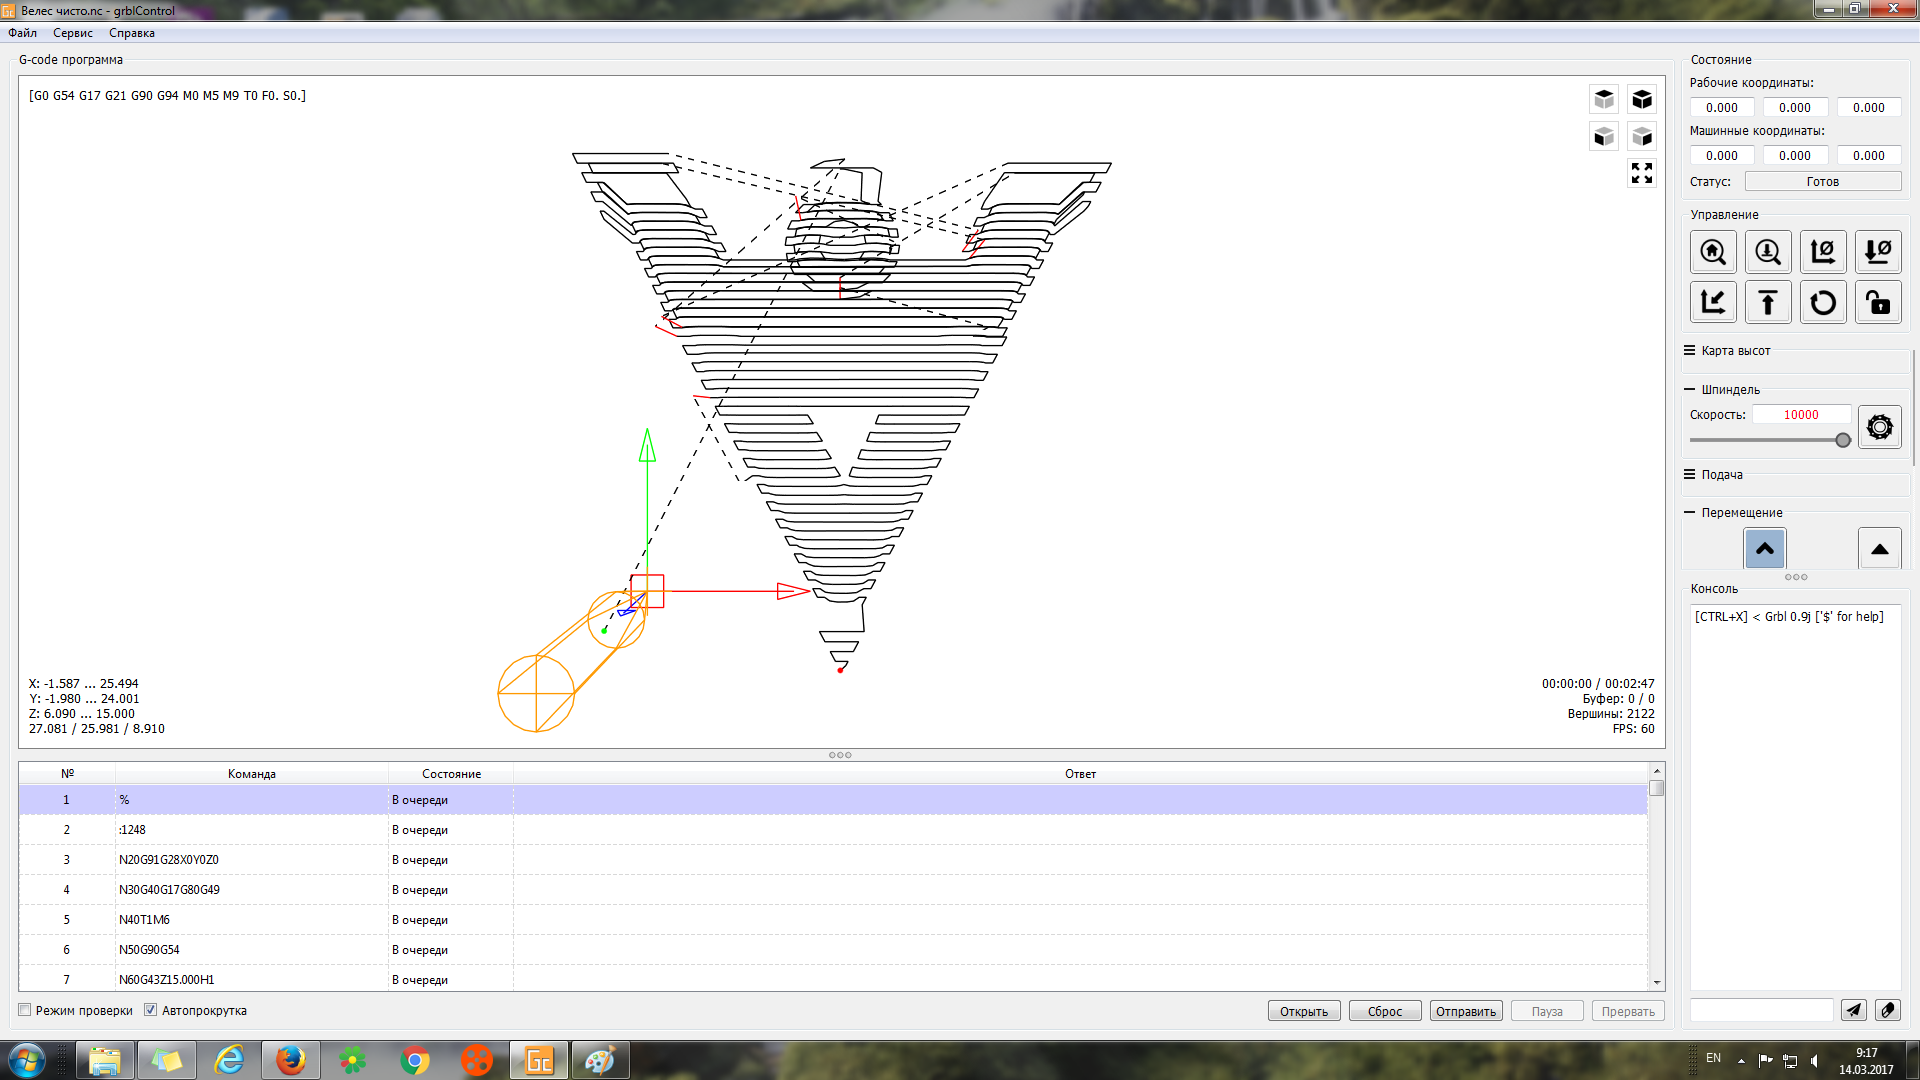The width and height of the screenshot is (1920, 1080).
Task: Click the Z-probe magnifier icon
Action: point(1768,252)
